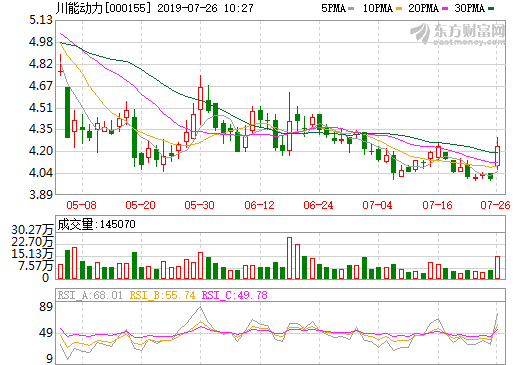Click the 06-24 date label
The height and width of the screenshot is (365, 520).
318,205
